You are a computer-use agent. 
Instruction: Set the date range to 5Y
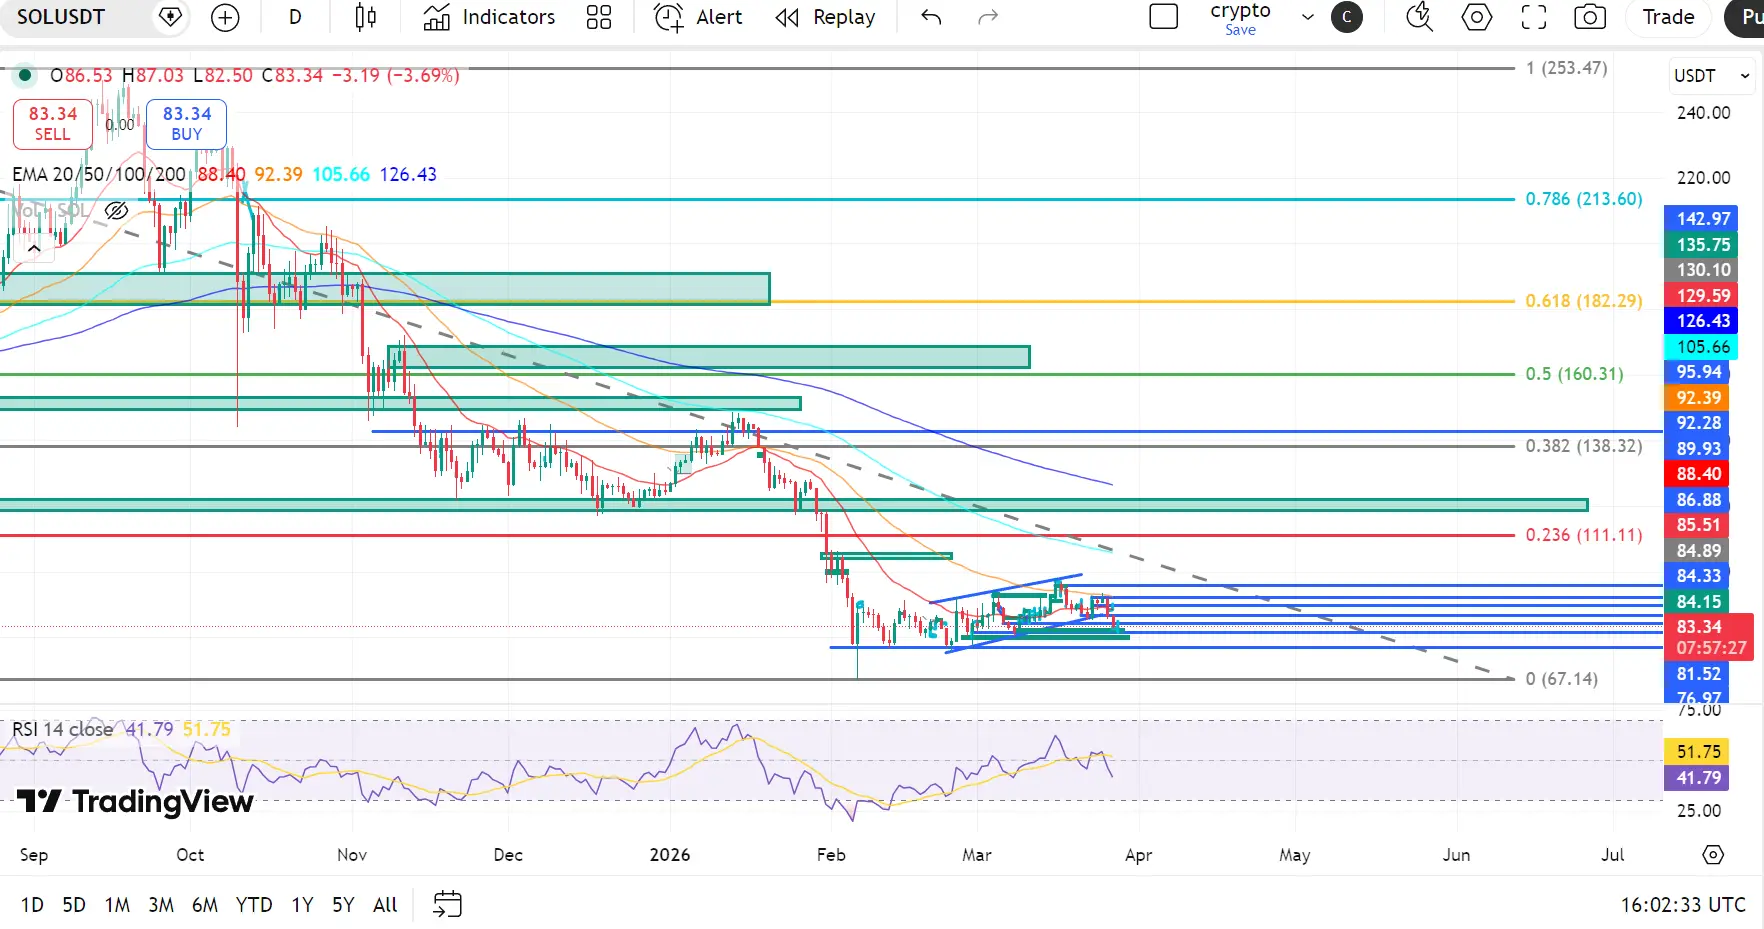point(343,905)
